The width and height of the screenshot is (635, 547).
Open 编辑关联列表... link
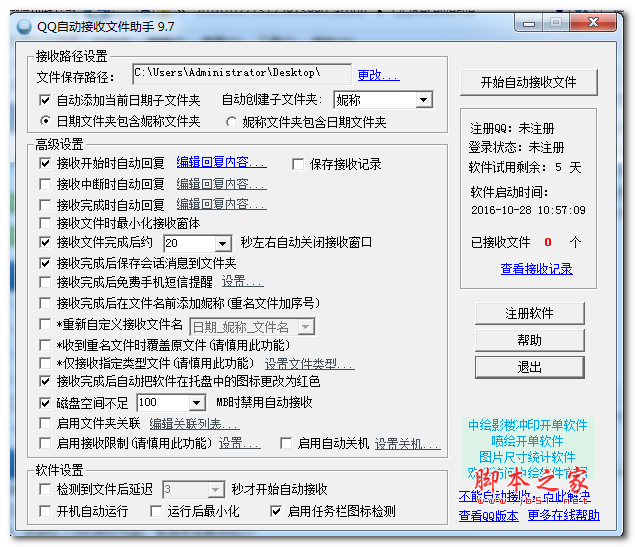[194, 424]
